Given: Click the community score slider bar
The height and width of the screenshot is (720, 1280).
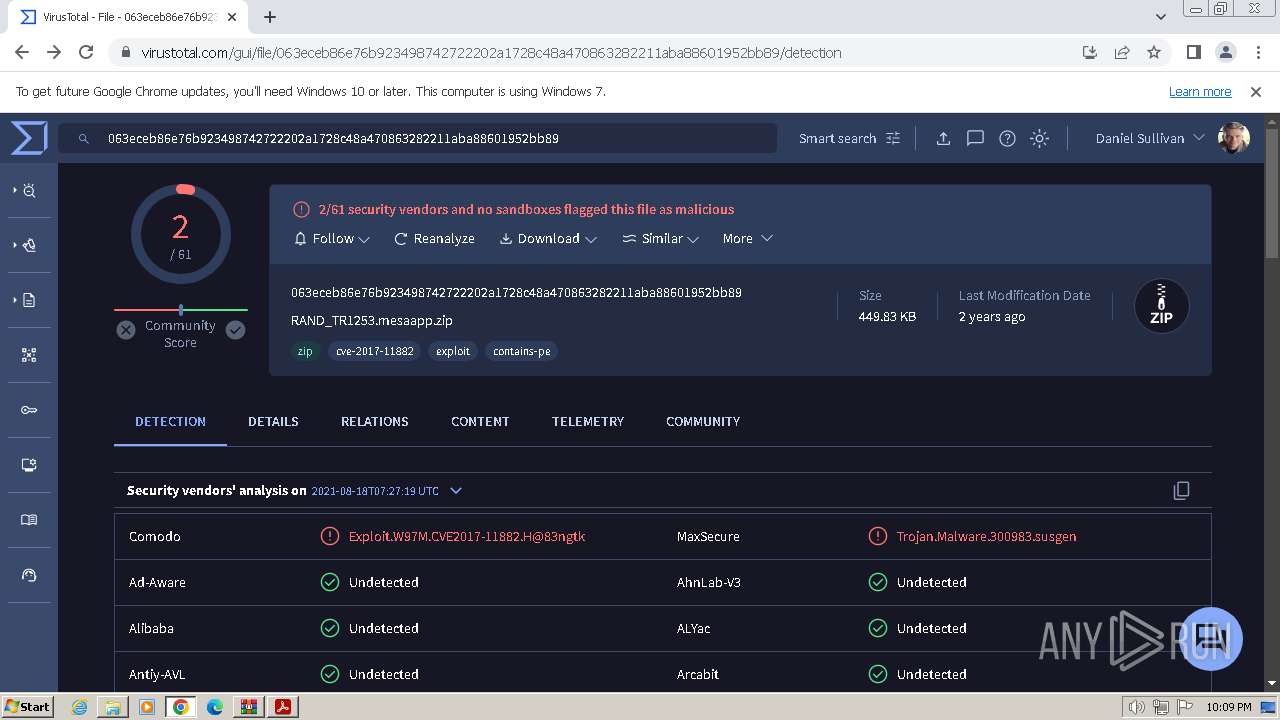Looking at the screenshot, I should pyautogui.click(x=181, y=310).
